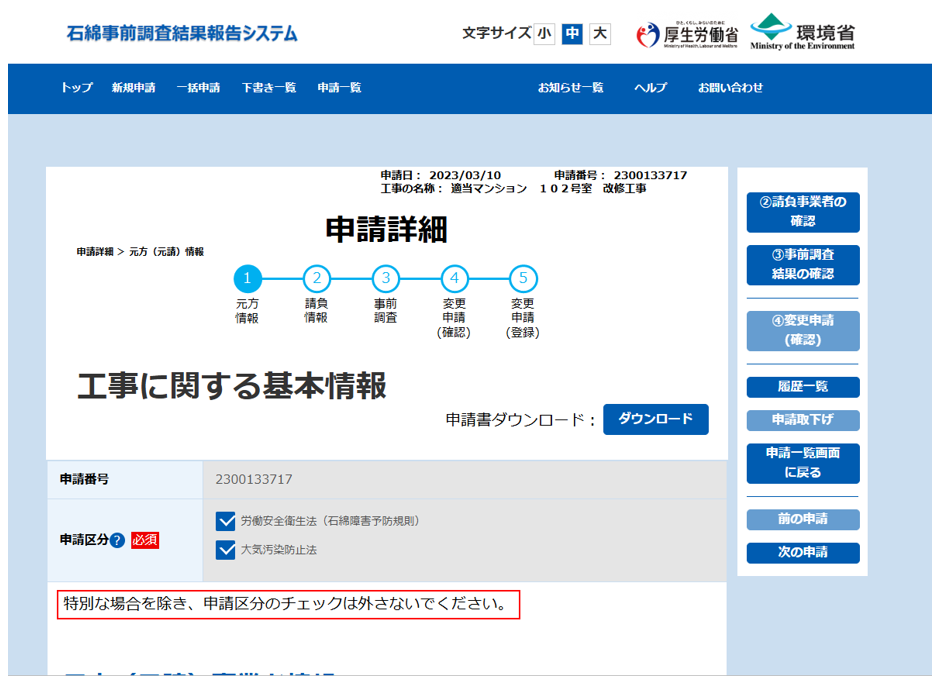Viewport: 942px width, 682px height.
Task: Click the 厚生労働省 logo
Action: [687, 34]
